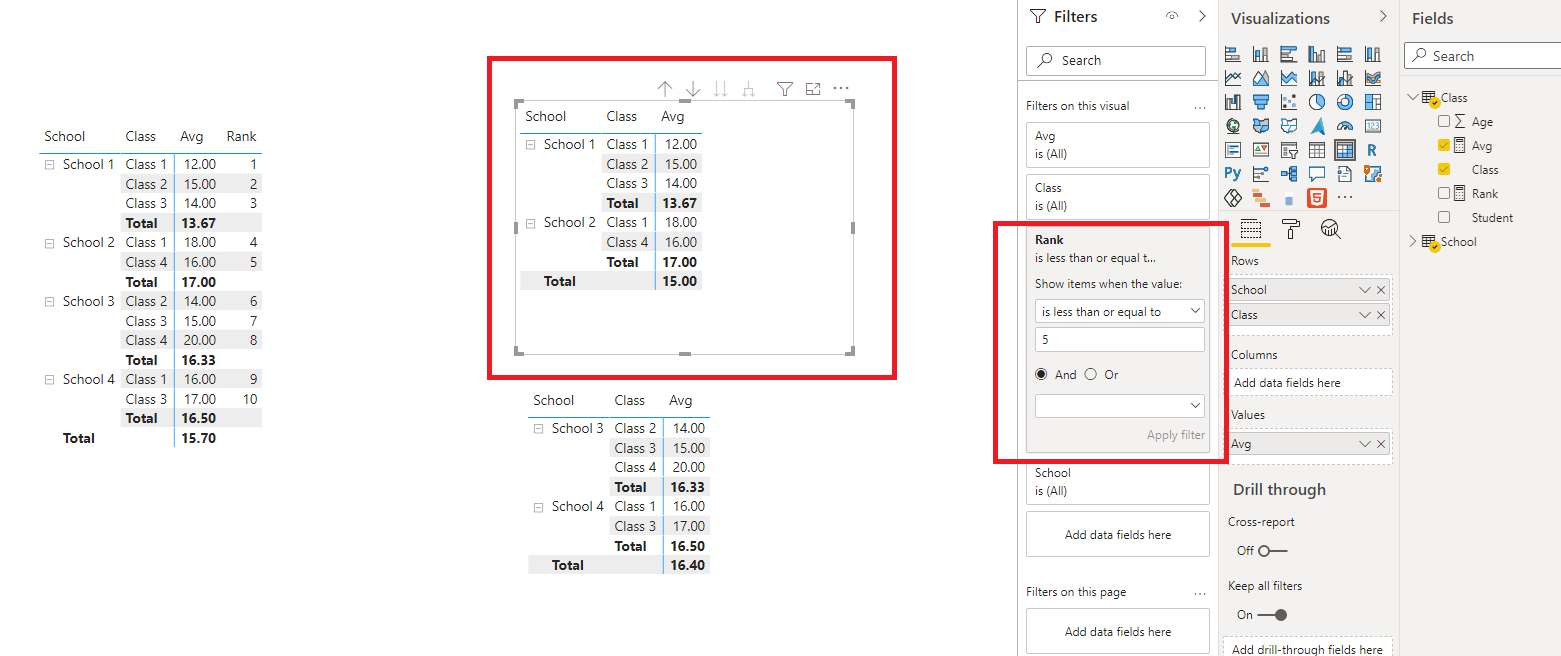The image size is (1561, 656).
Task: Open dropdown arrow on Avg values field
Action: 1365,444
